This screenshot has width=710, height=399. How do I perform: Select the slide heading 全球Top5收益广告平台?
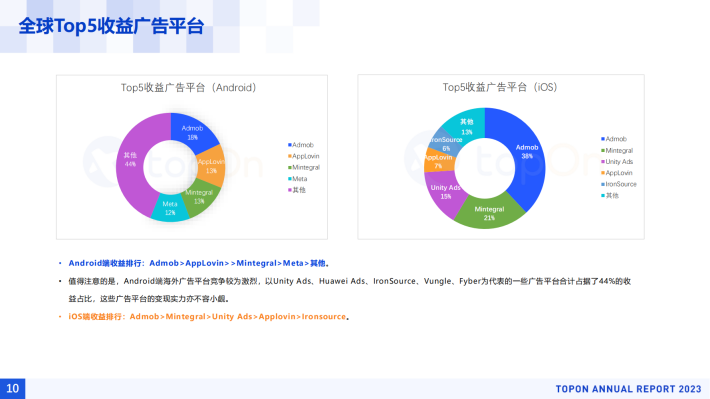111,26
